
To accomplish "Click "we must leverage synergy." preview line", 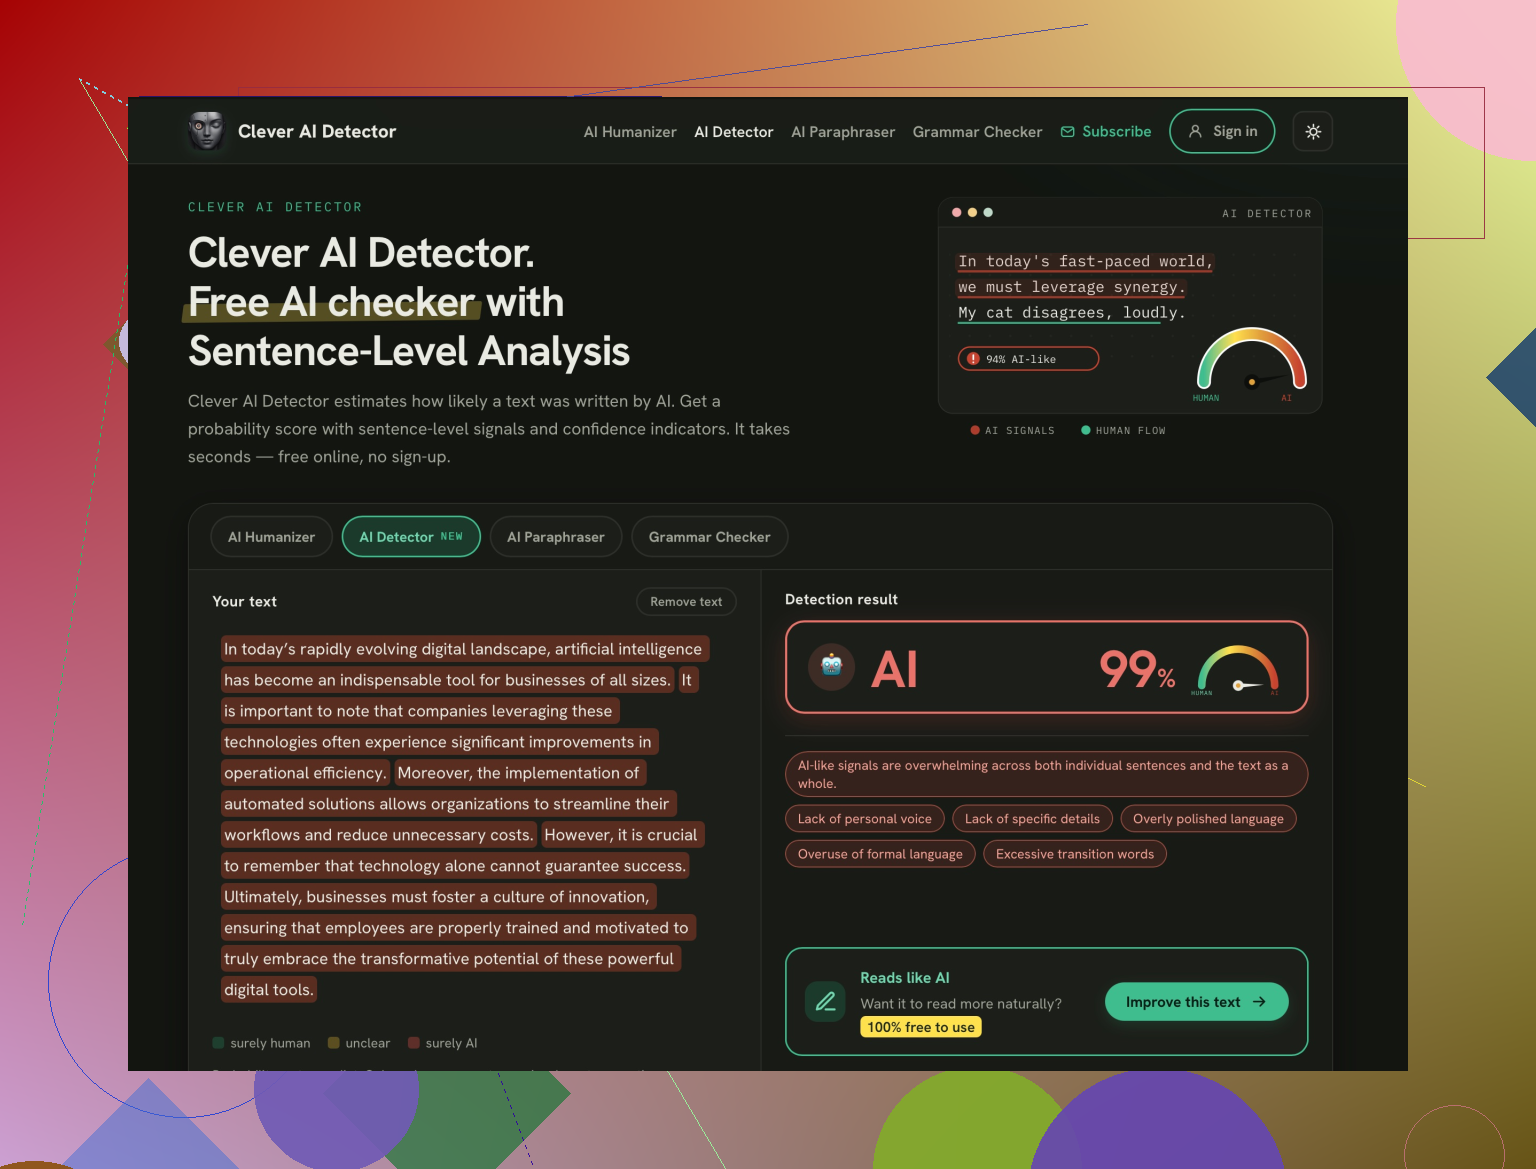I will (1071, 287).
